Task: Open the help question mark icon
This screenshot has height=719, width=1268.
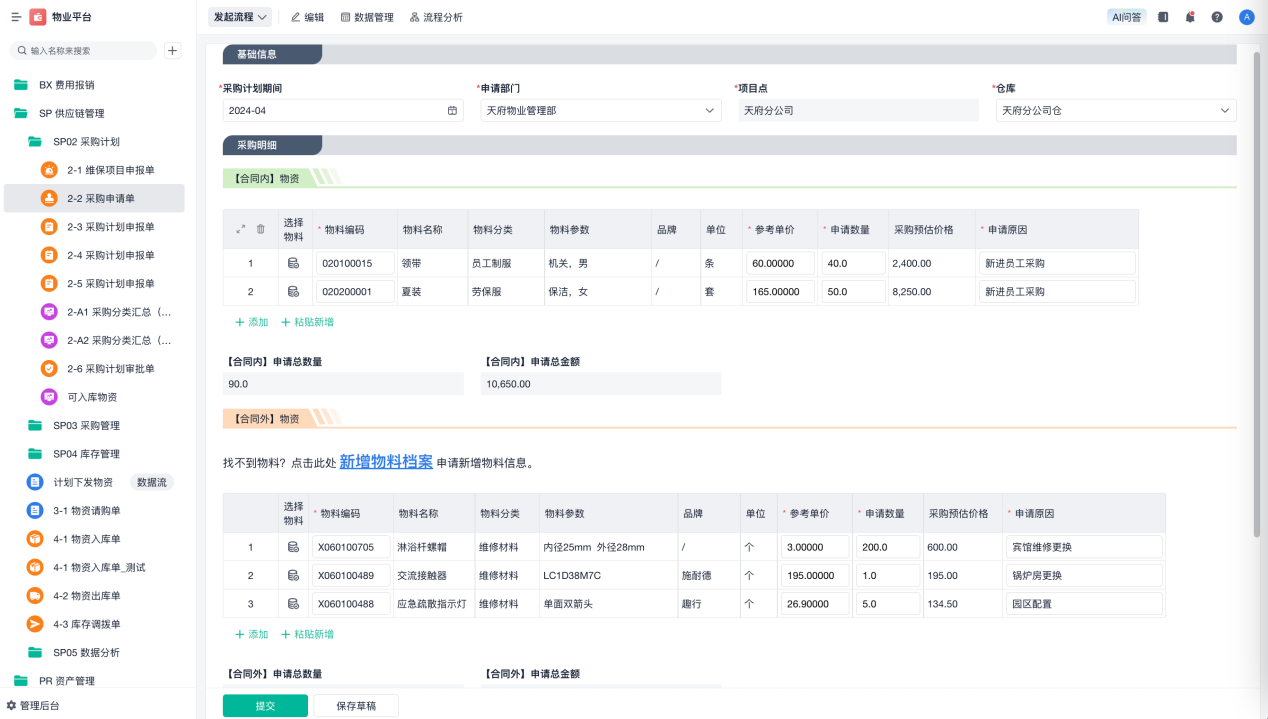Action: 1217,17
